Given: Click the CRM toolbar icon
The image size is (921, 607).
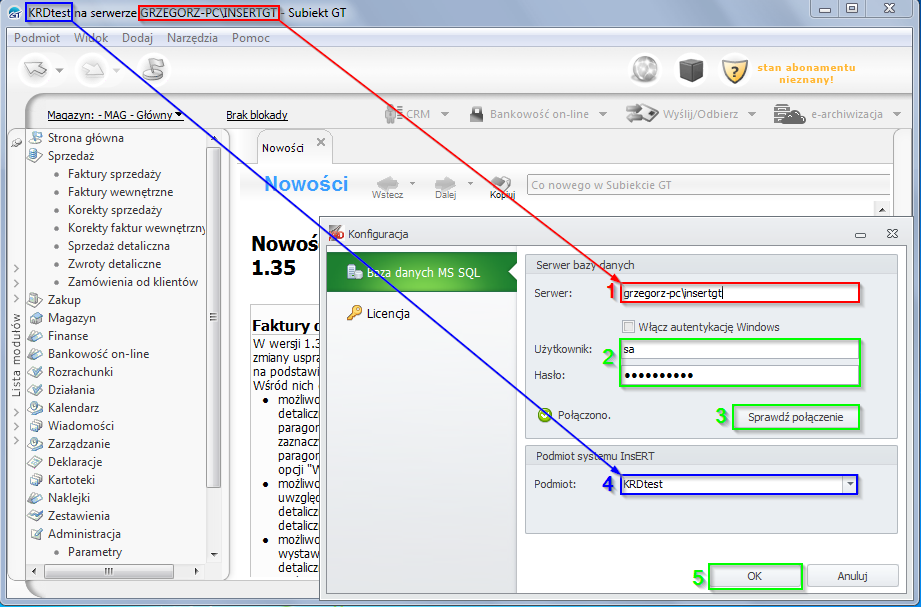Looking at the screenshot, I should (x=392, y=113).
